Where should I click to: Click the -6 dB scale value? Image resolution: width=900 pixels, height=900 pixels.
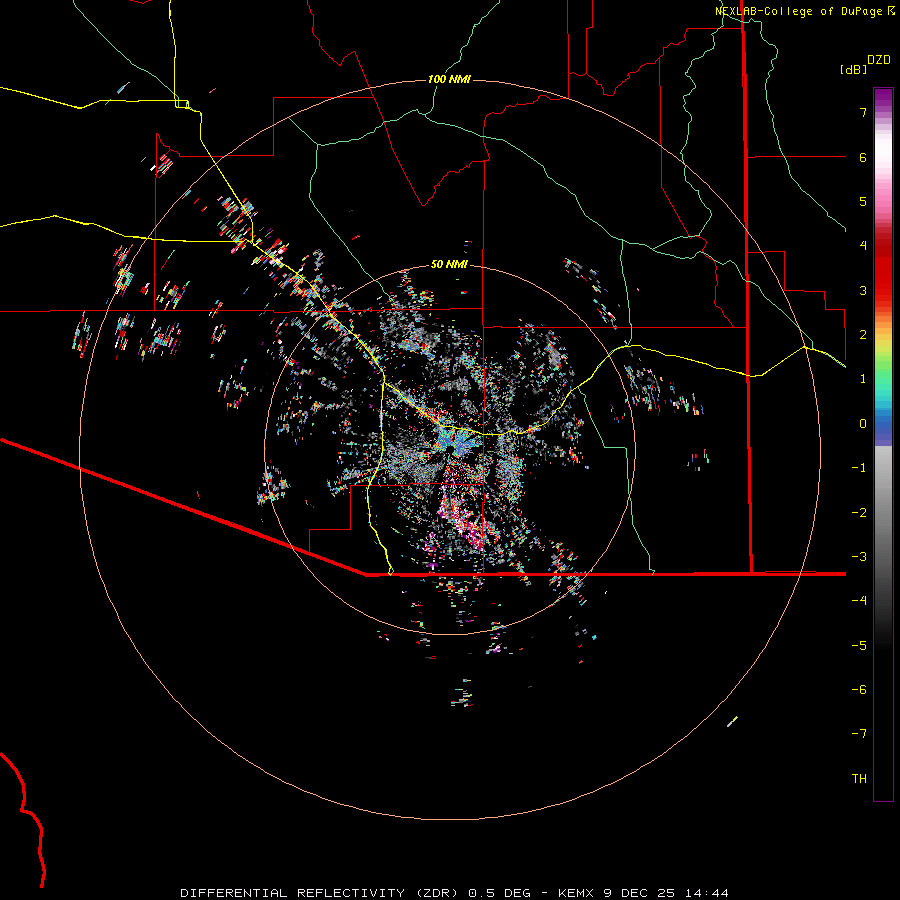point(859,690)
